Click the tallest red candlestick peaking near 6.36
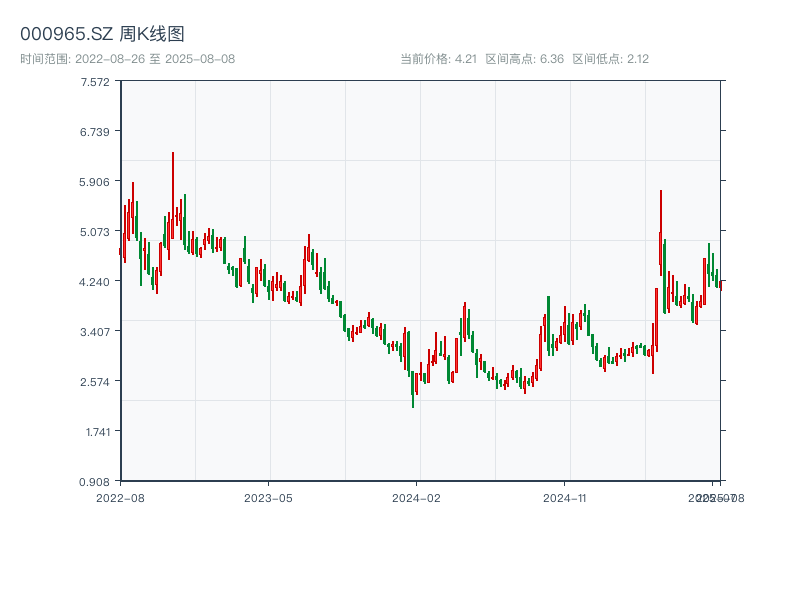Screen dimensions: 800x600 click(x=173, y=195)
